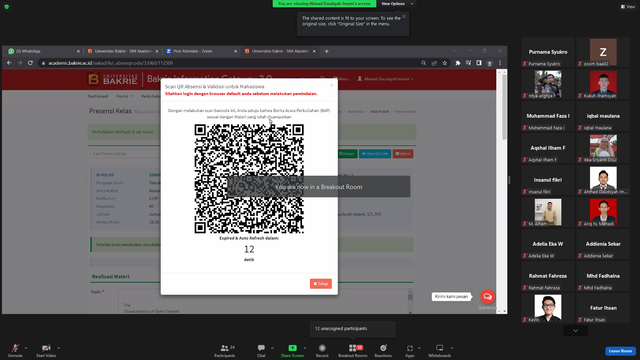640x360 pixels.
Task: Expand share options arrow beside Share Screen
Action: coord(304,348)
